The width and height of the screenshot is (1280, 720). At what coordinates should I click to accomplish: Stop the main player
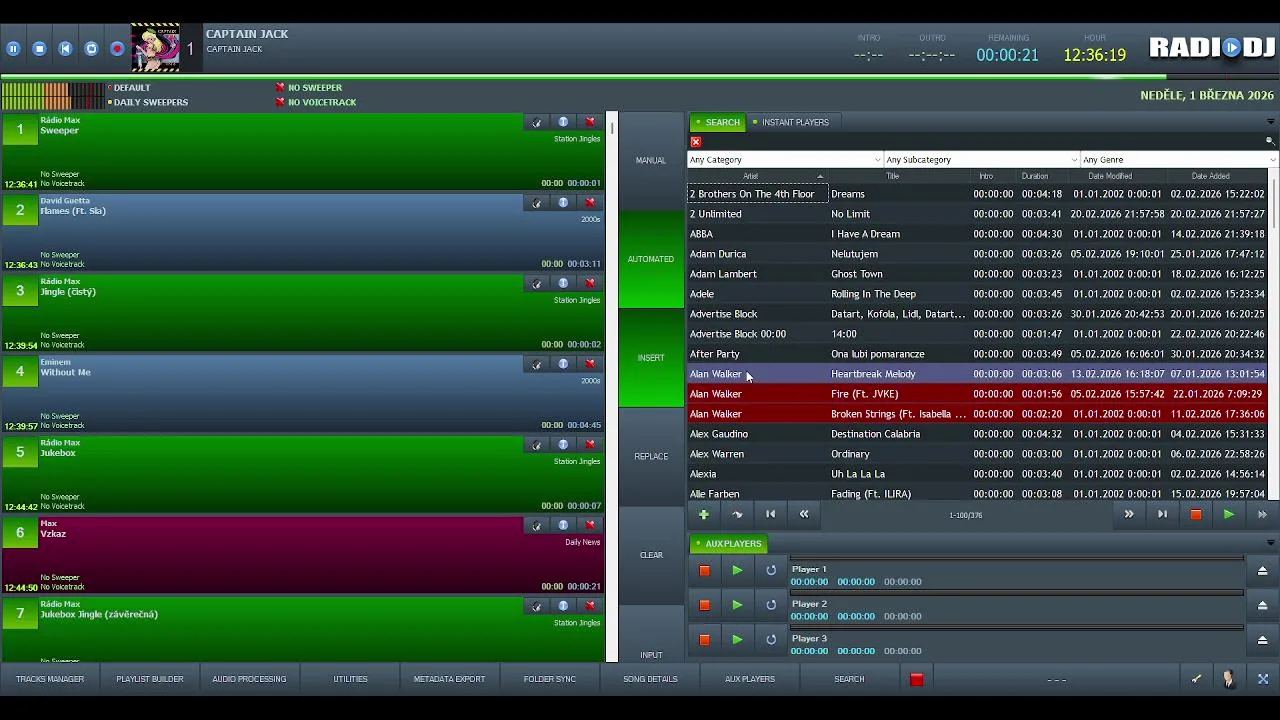(x=39, y=48)
